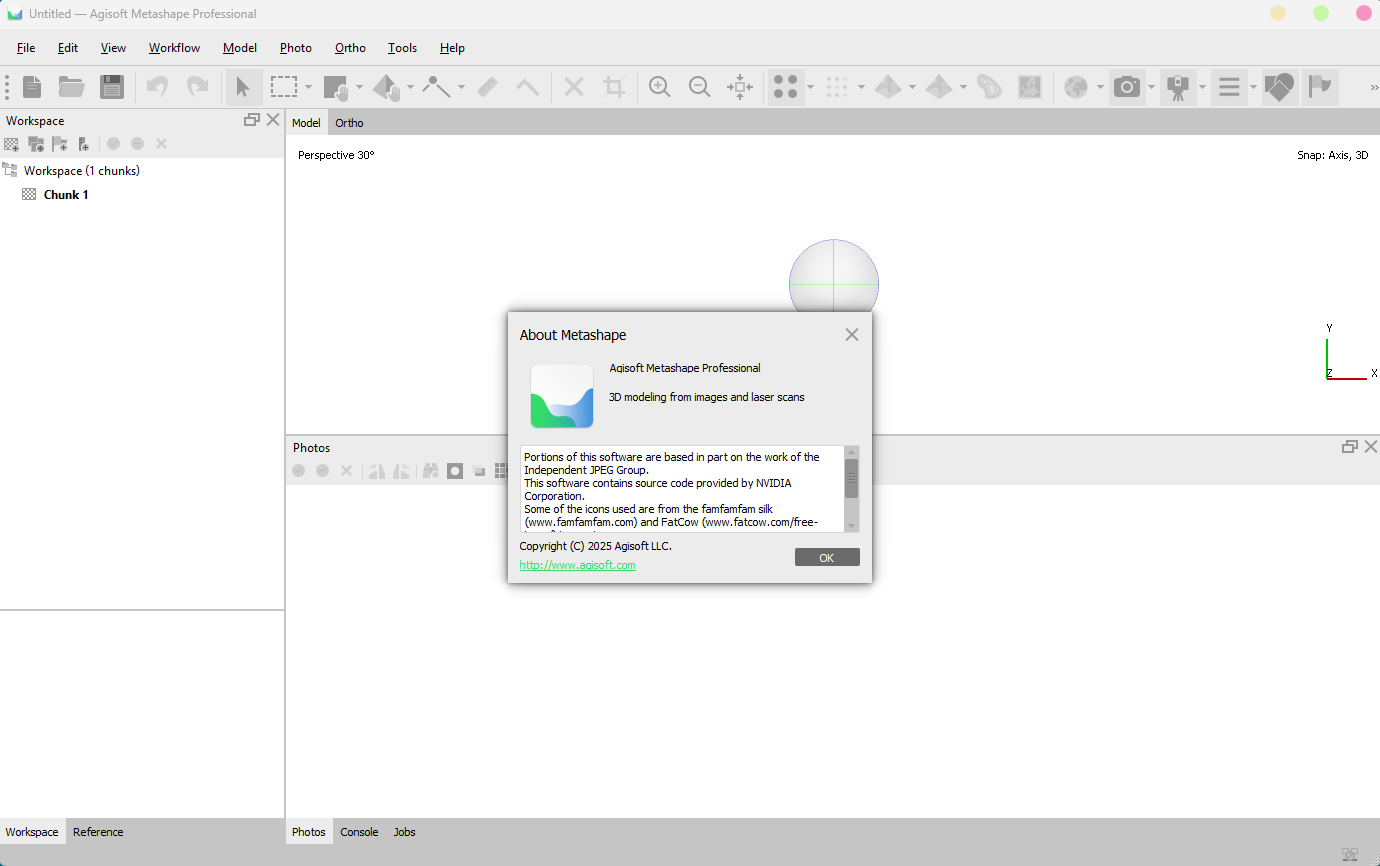Activate the Move Object tool
Viewport: 1380px width, 866px height.
tap(386, 87)
